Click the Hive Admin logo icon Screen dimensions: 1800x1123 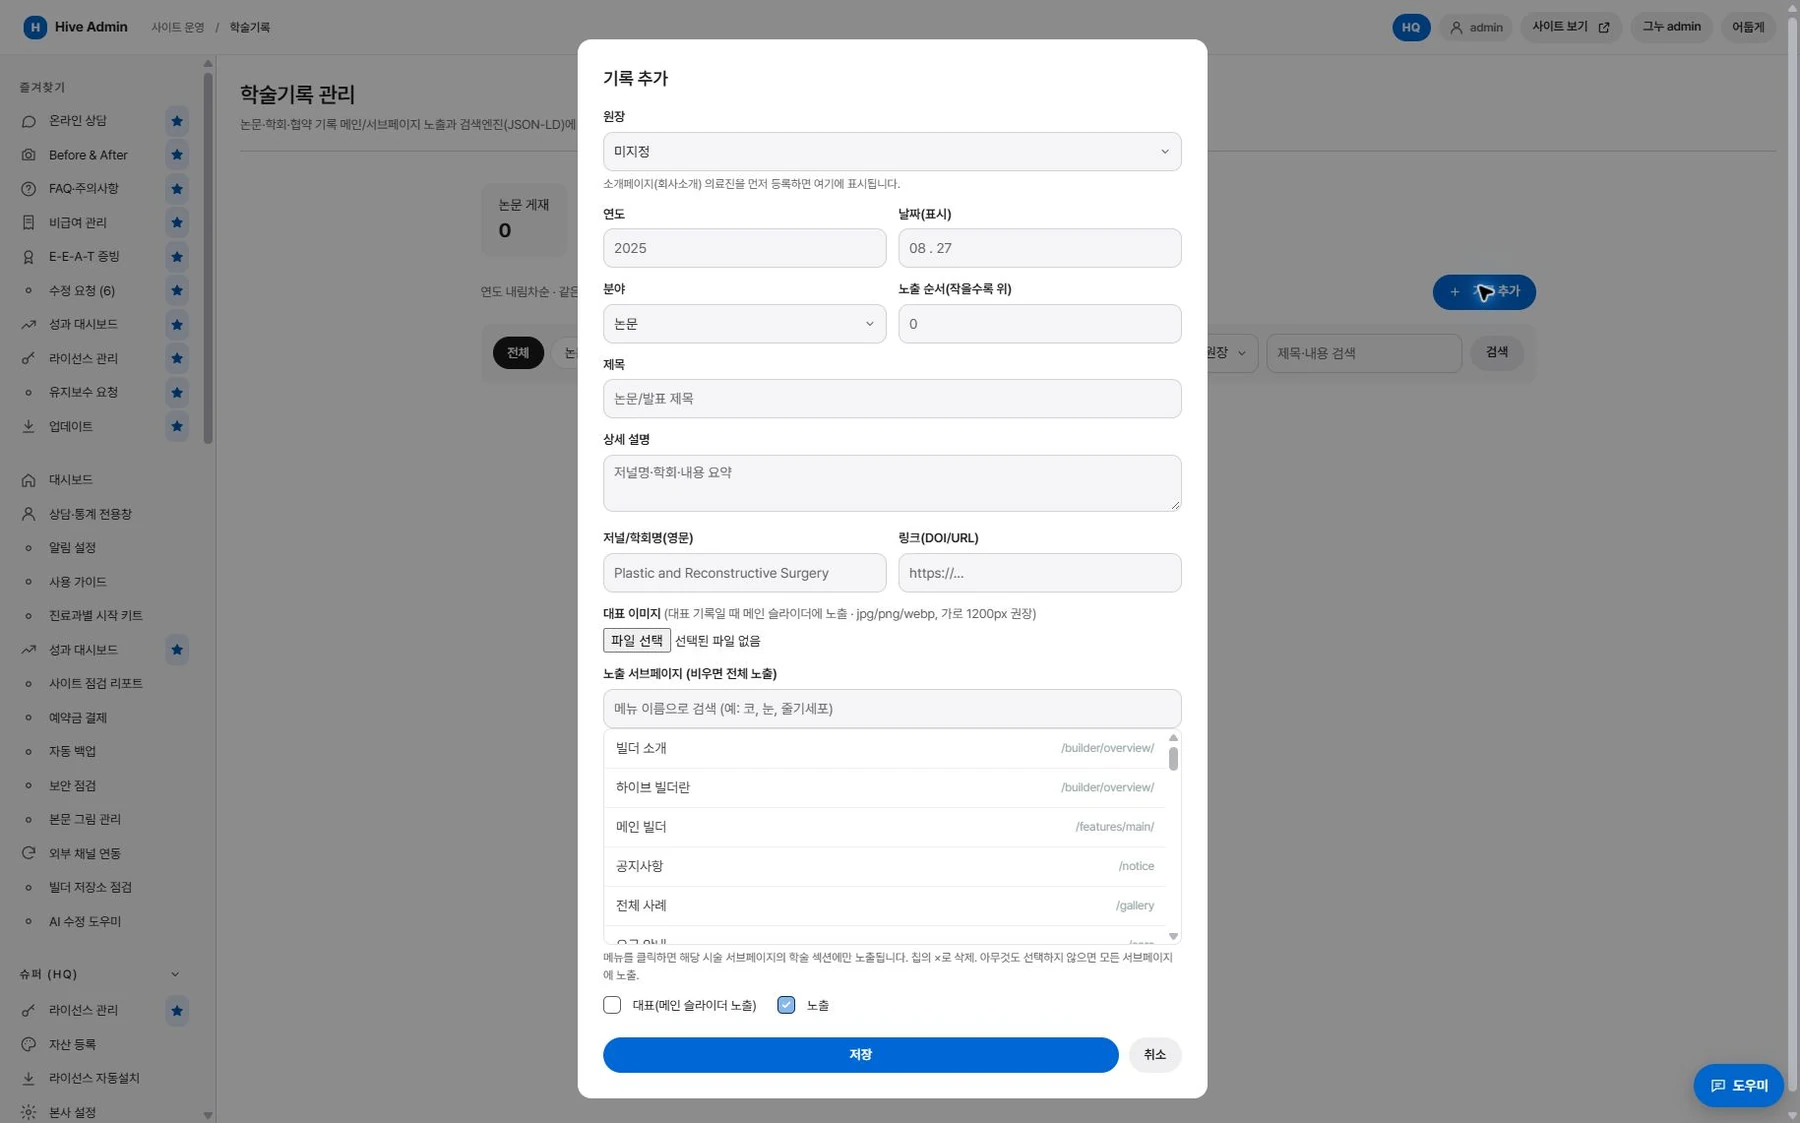point(35,27)
